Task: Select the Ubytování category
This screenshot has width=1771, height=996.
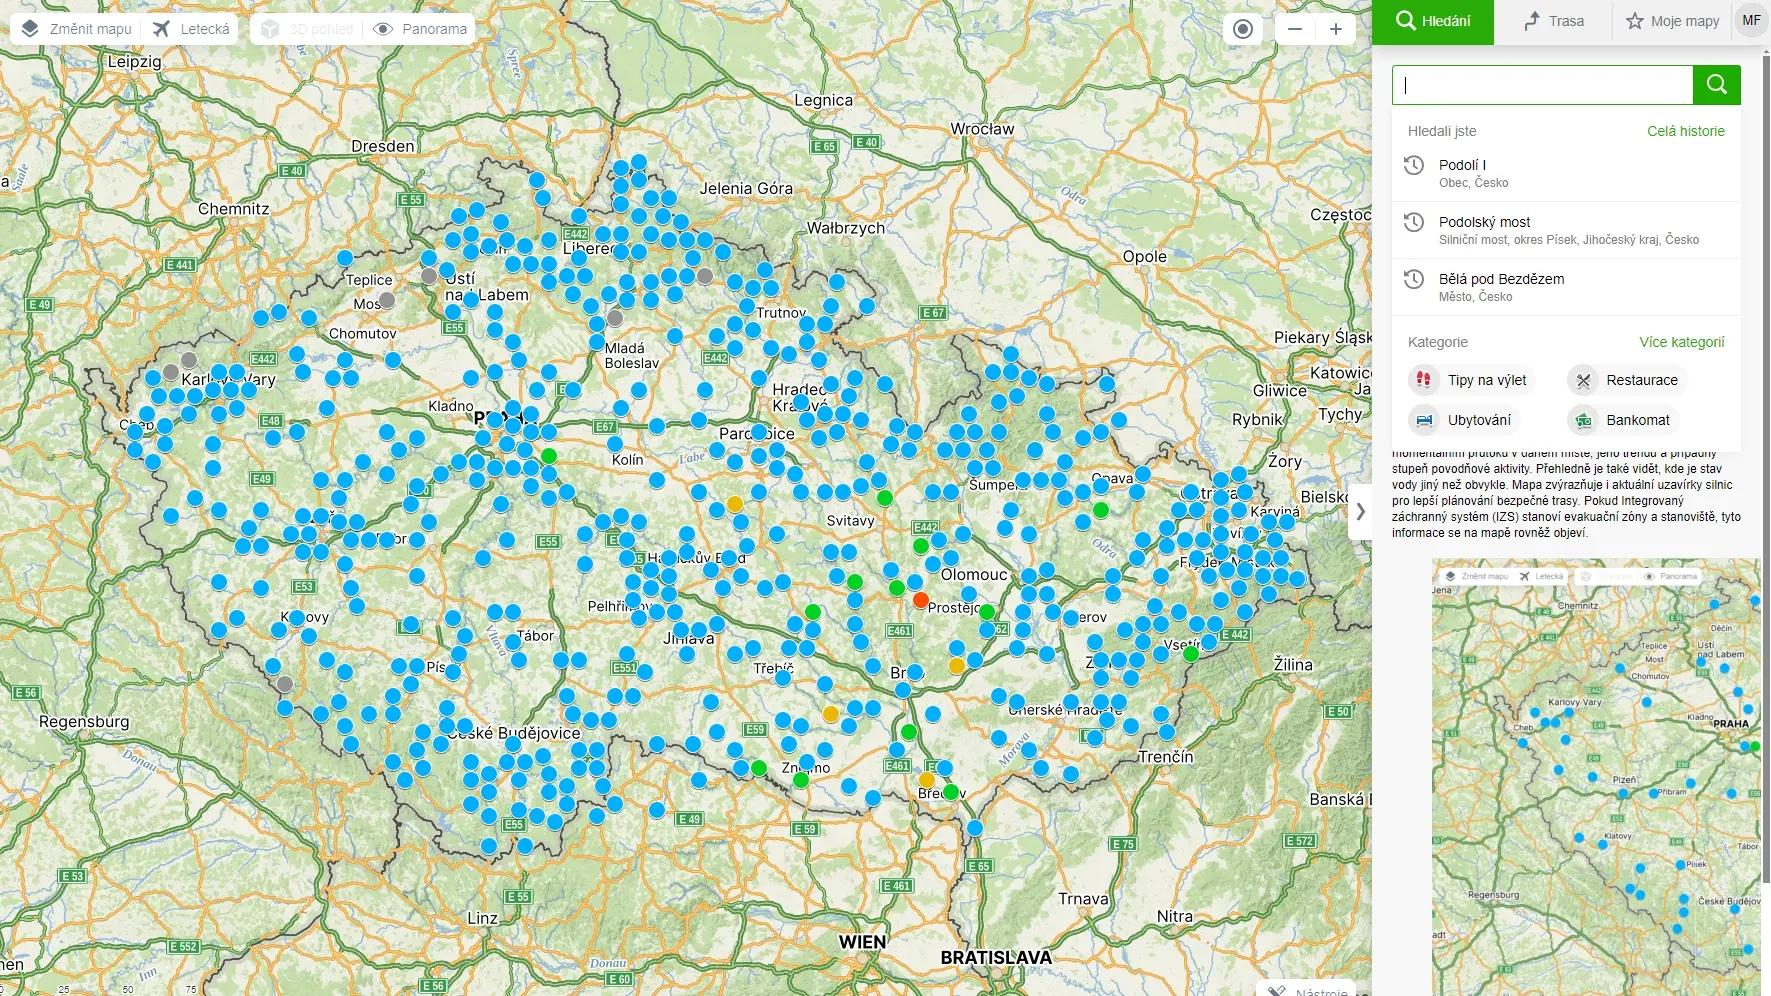Action: 1464,420
